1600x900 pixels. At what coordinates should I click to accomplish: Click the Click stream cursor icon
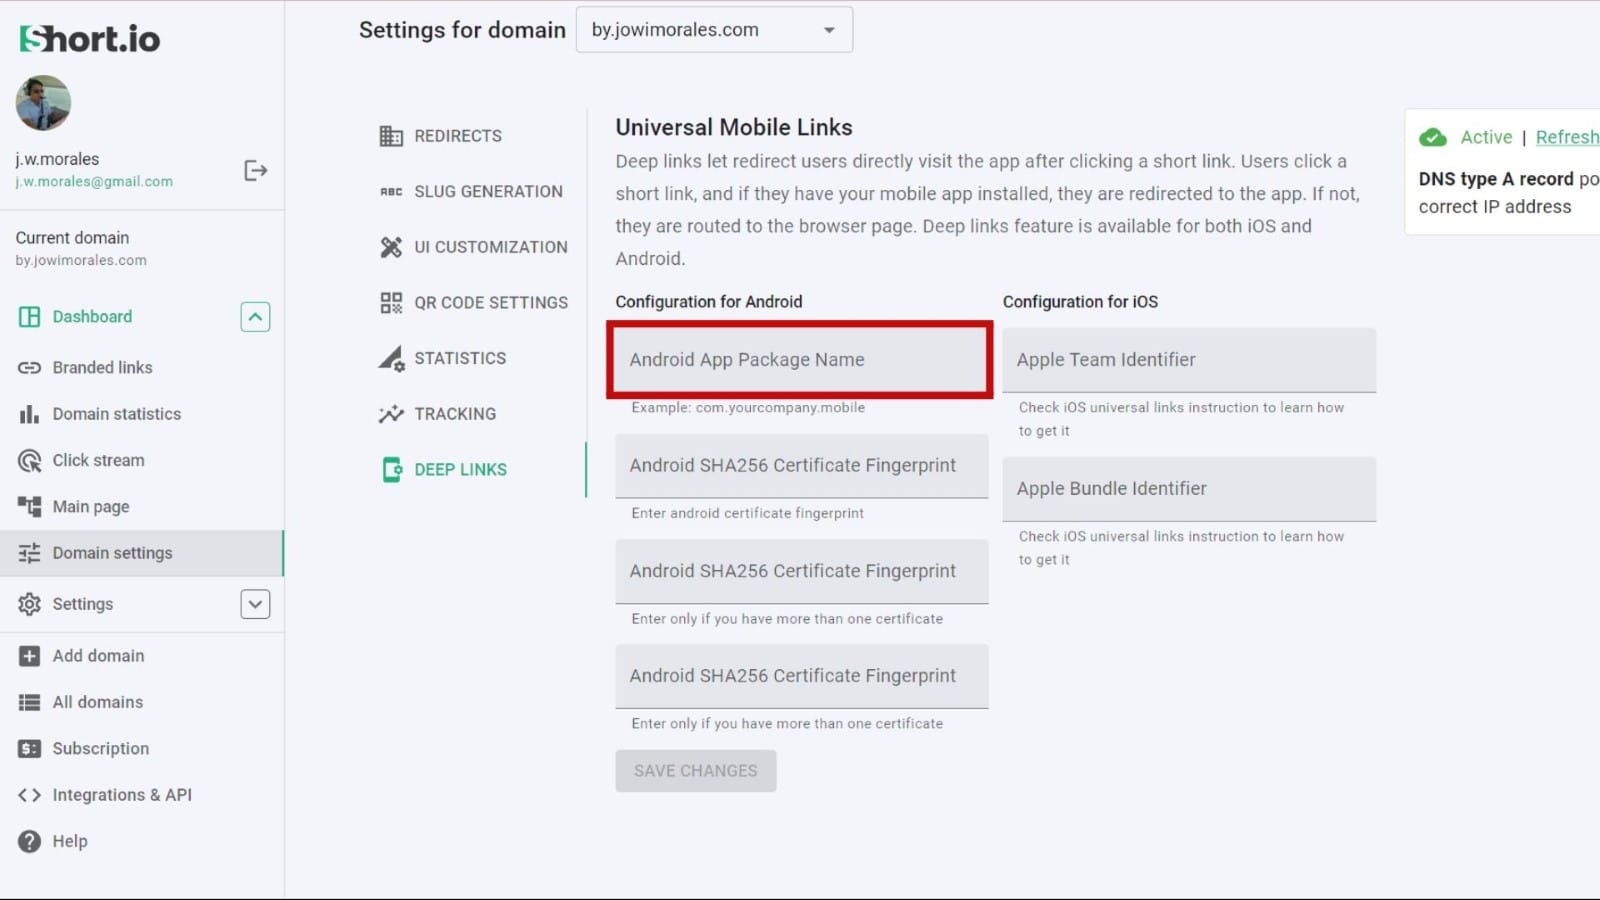(x=29, y=460)
